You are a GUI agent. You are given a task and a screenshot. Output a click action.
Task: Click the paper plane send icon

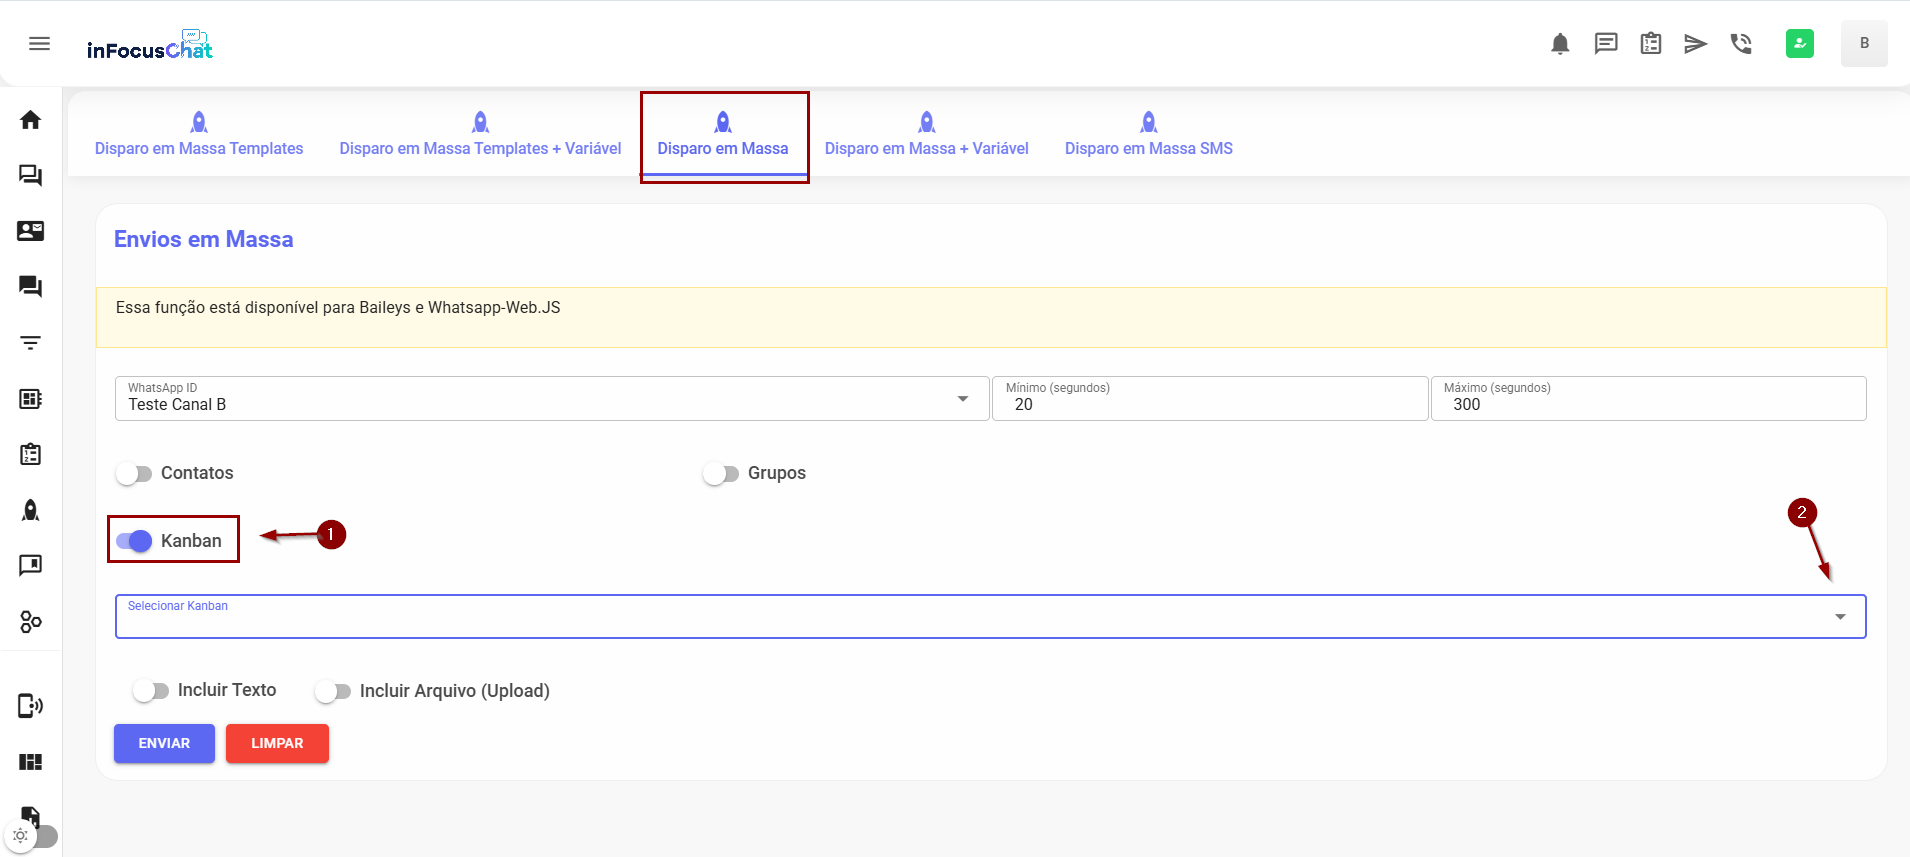pyautogui.click(x=1695, y=44)
